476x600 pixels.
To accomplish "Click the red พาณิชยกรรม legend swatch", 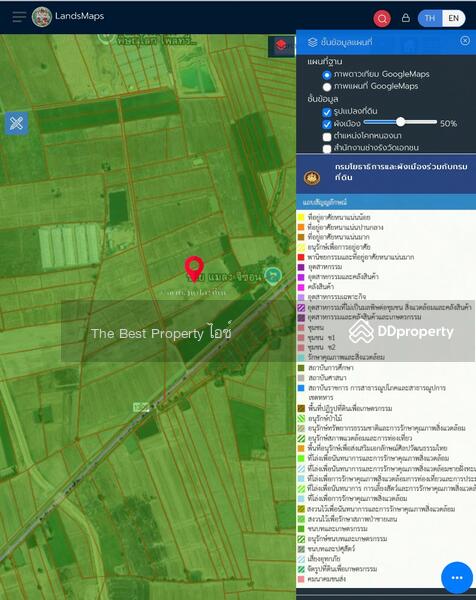I will coord(301,257).
